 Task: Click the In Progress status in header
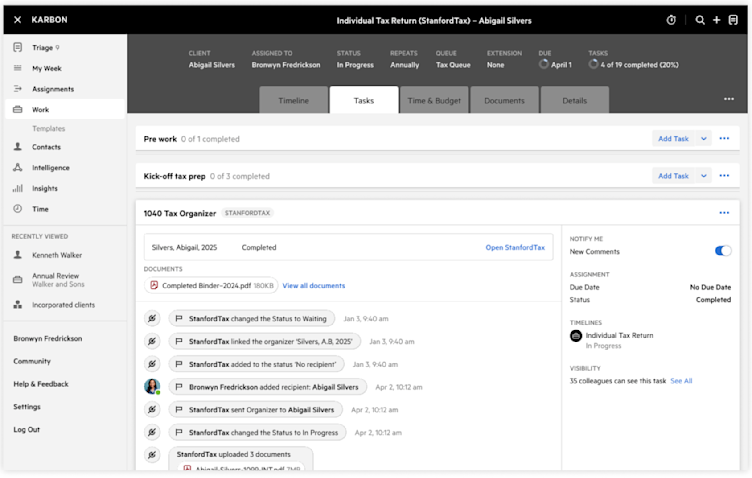point(355,65)
